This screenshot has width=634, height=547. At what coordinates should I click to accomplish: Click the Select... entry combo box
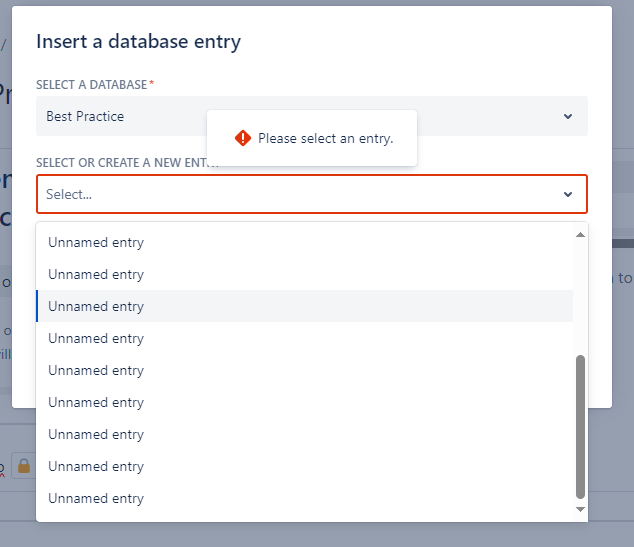click(312, 194)
